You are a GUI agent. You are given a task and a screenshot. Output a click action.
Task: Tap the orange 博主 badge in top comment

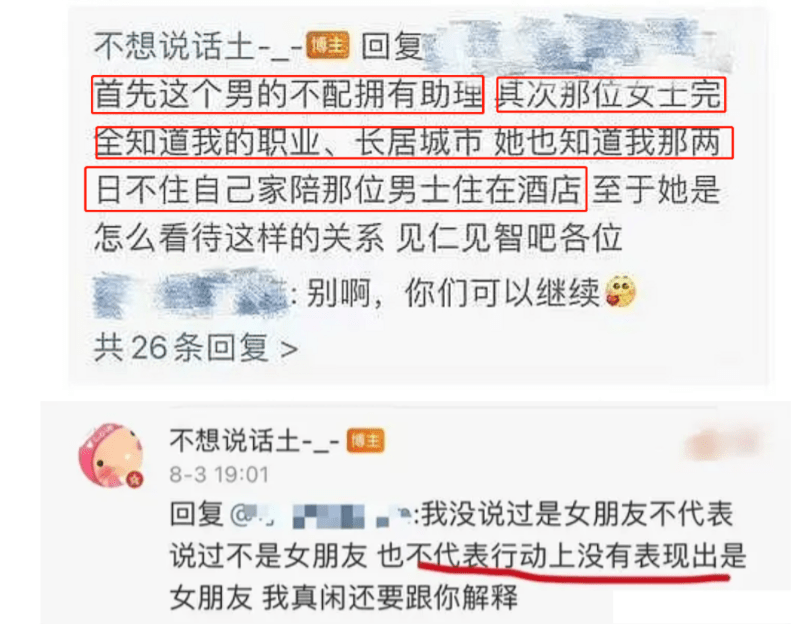tap(328, 45)
